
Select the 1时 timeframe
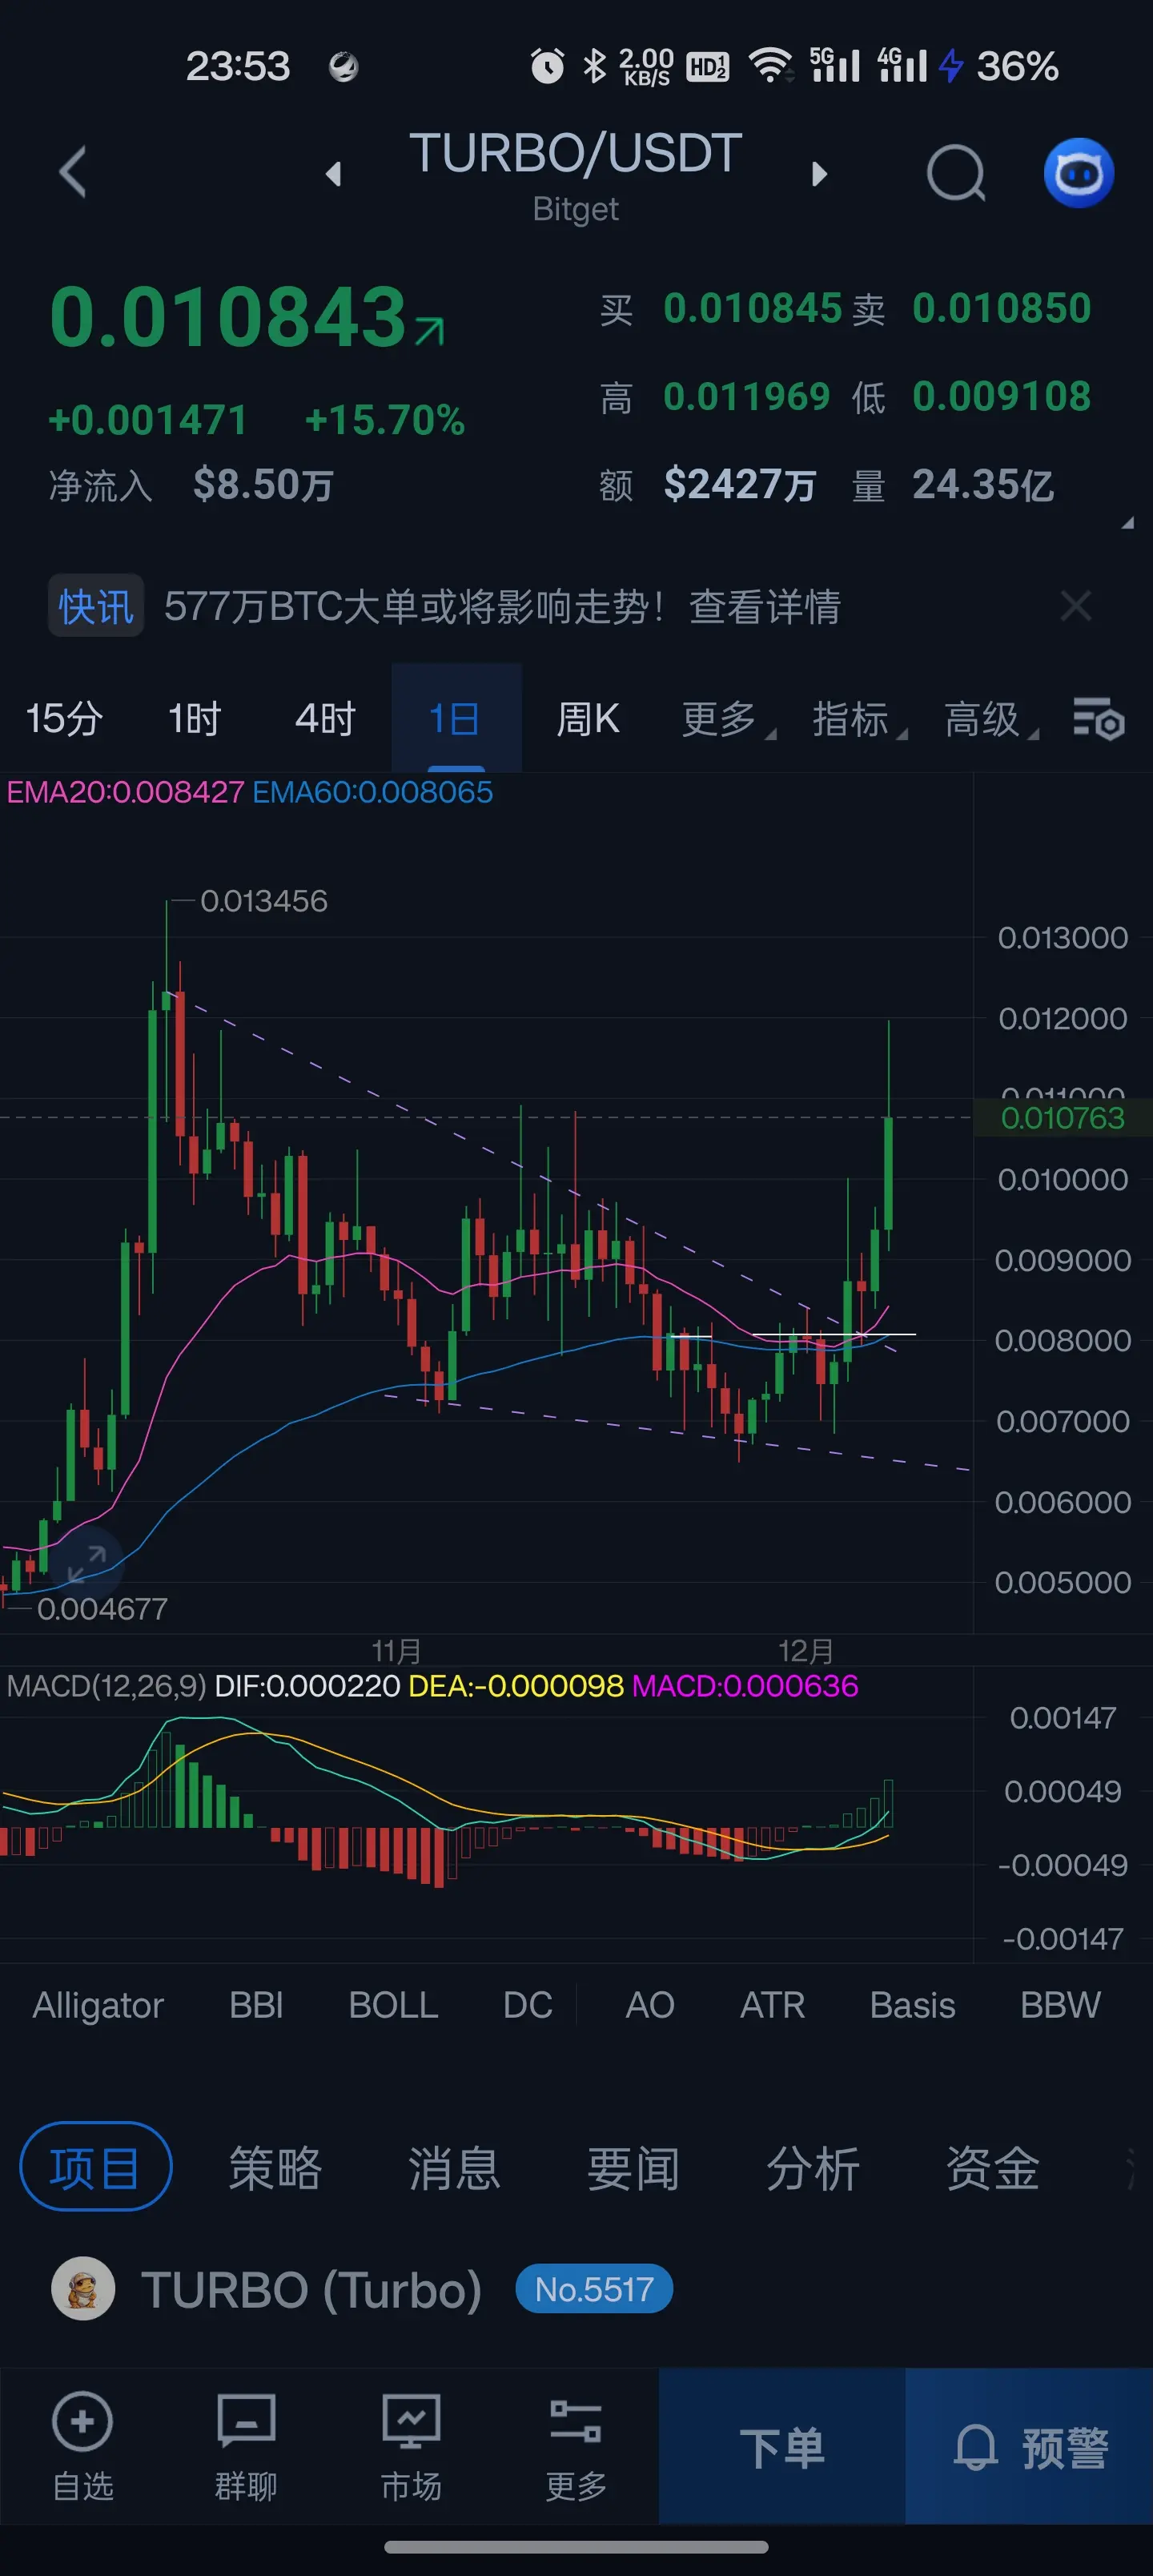[194, 719]
